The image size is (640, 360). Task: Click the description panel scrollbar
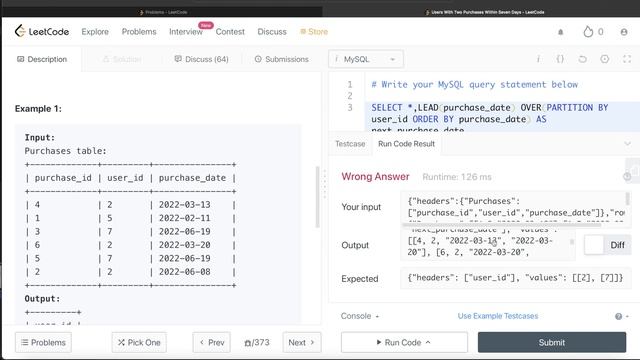[x=317, y=197]
